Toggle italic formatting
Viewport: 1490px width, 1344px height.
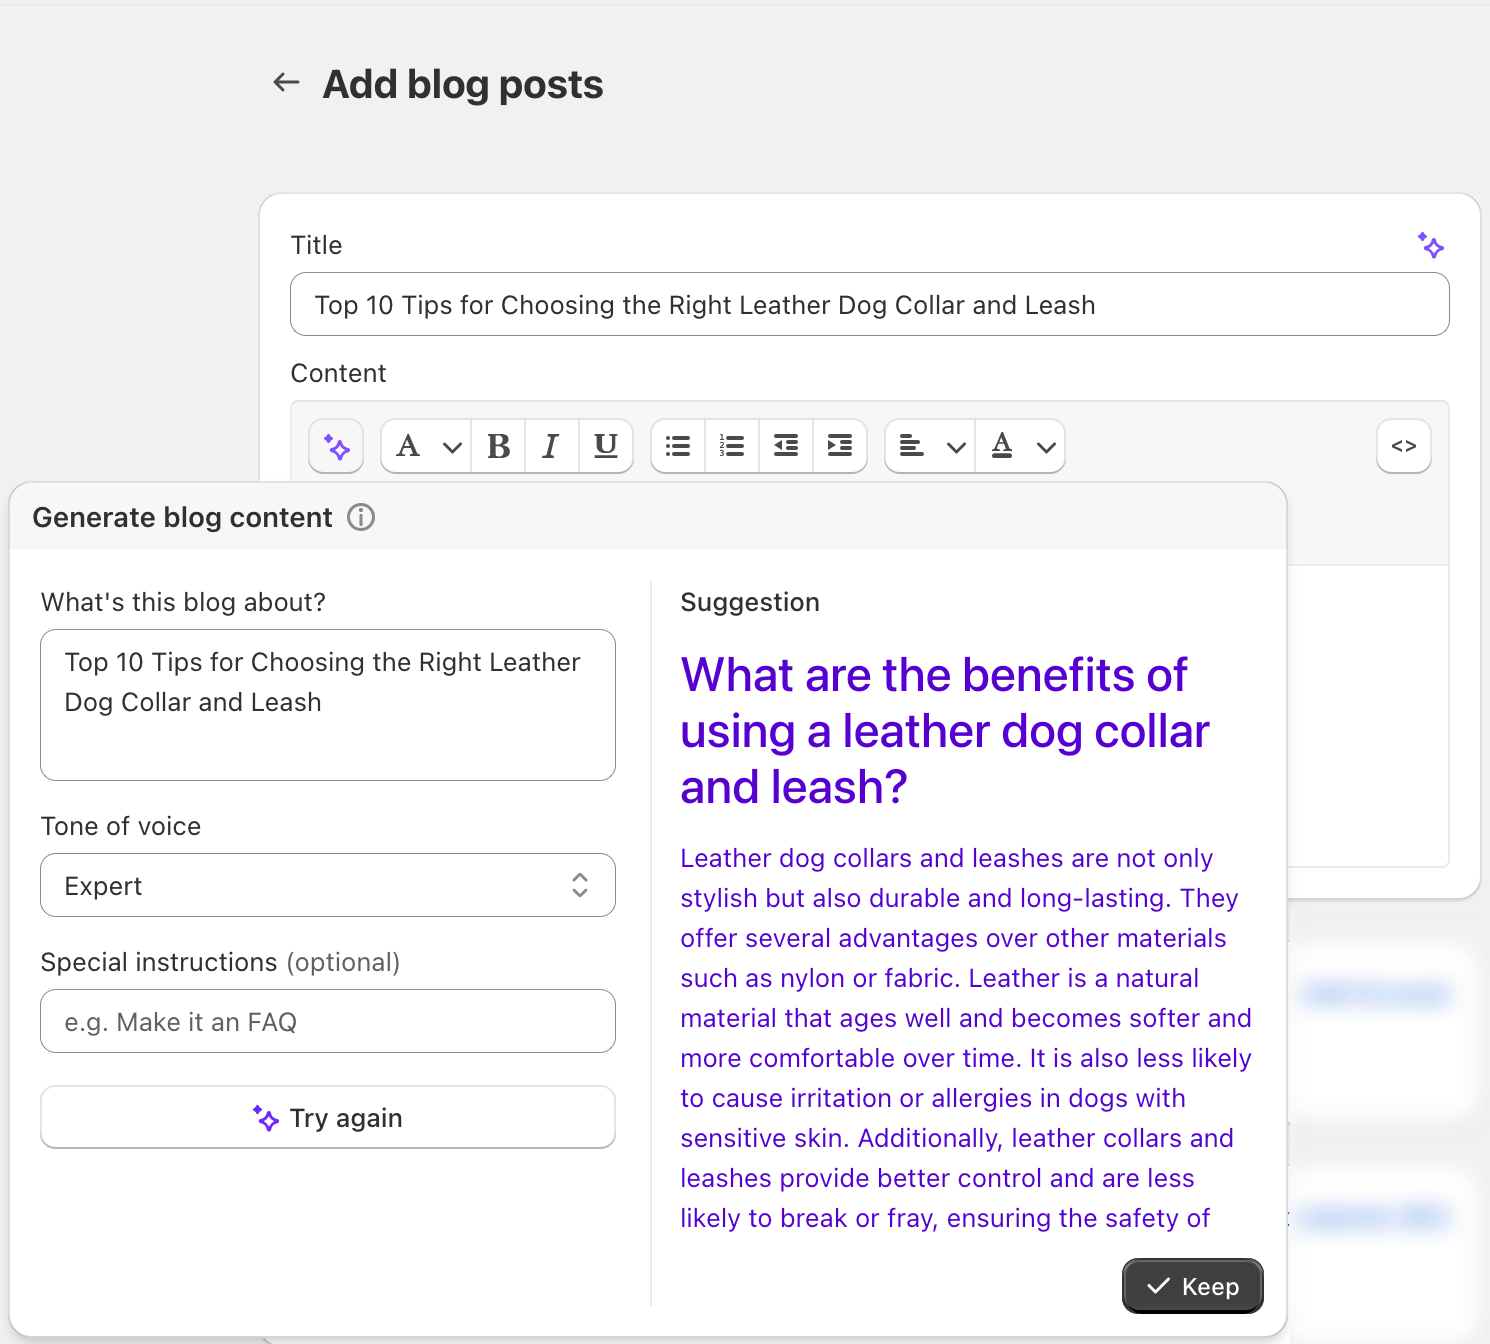point(551,446)
